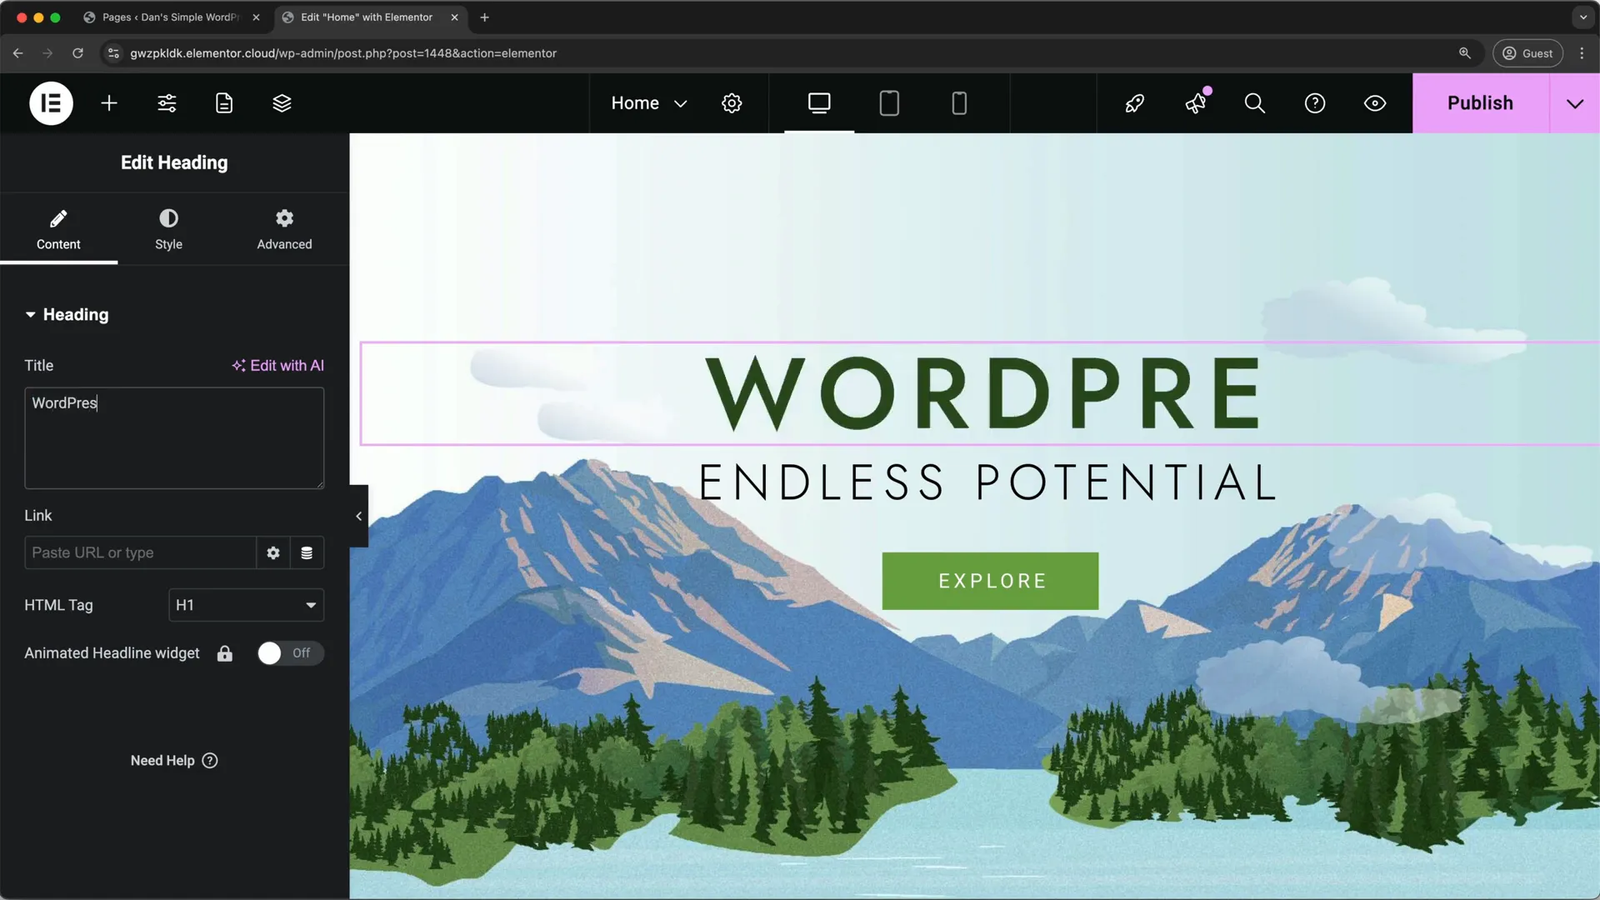Click the lock icon near Animated Headline
Viewport: 1600px width, 900px height.
tap(225, 653)
